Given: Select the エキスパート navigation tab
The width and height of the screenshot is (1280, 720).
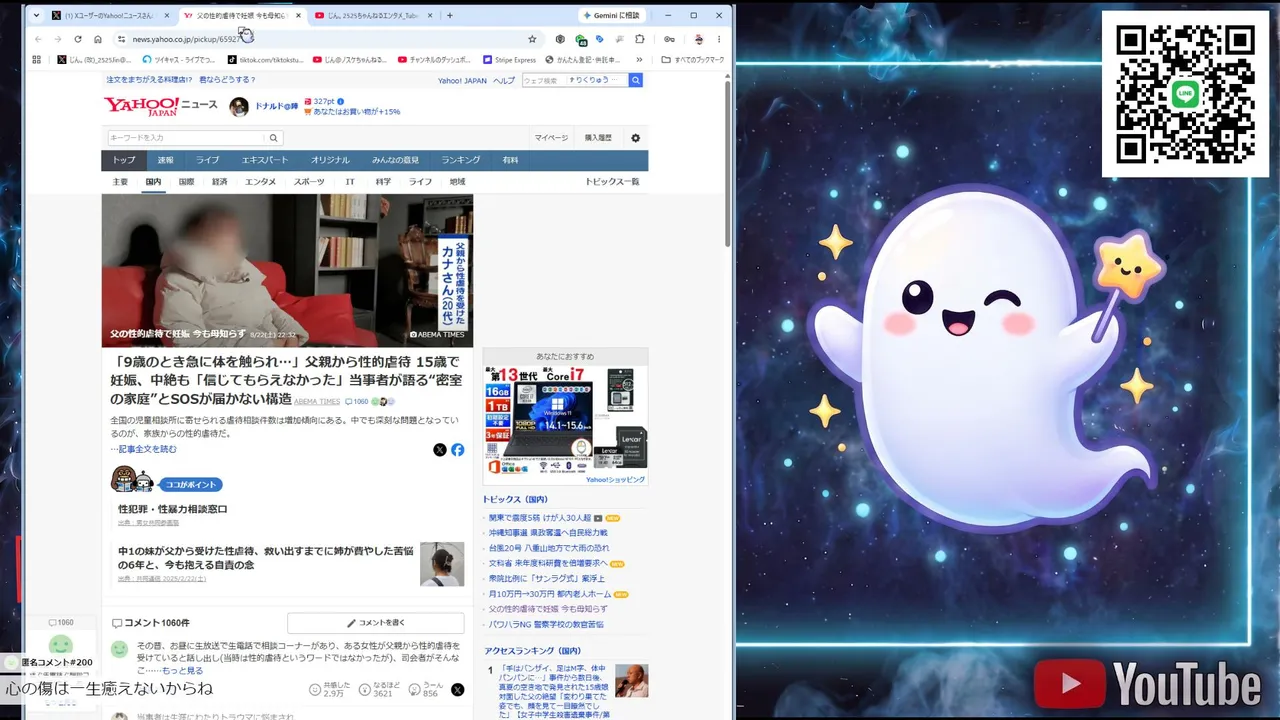Looking at the screenshot, I should pos(264,160).
